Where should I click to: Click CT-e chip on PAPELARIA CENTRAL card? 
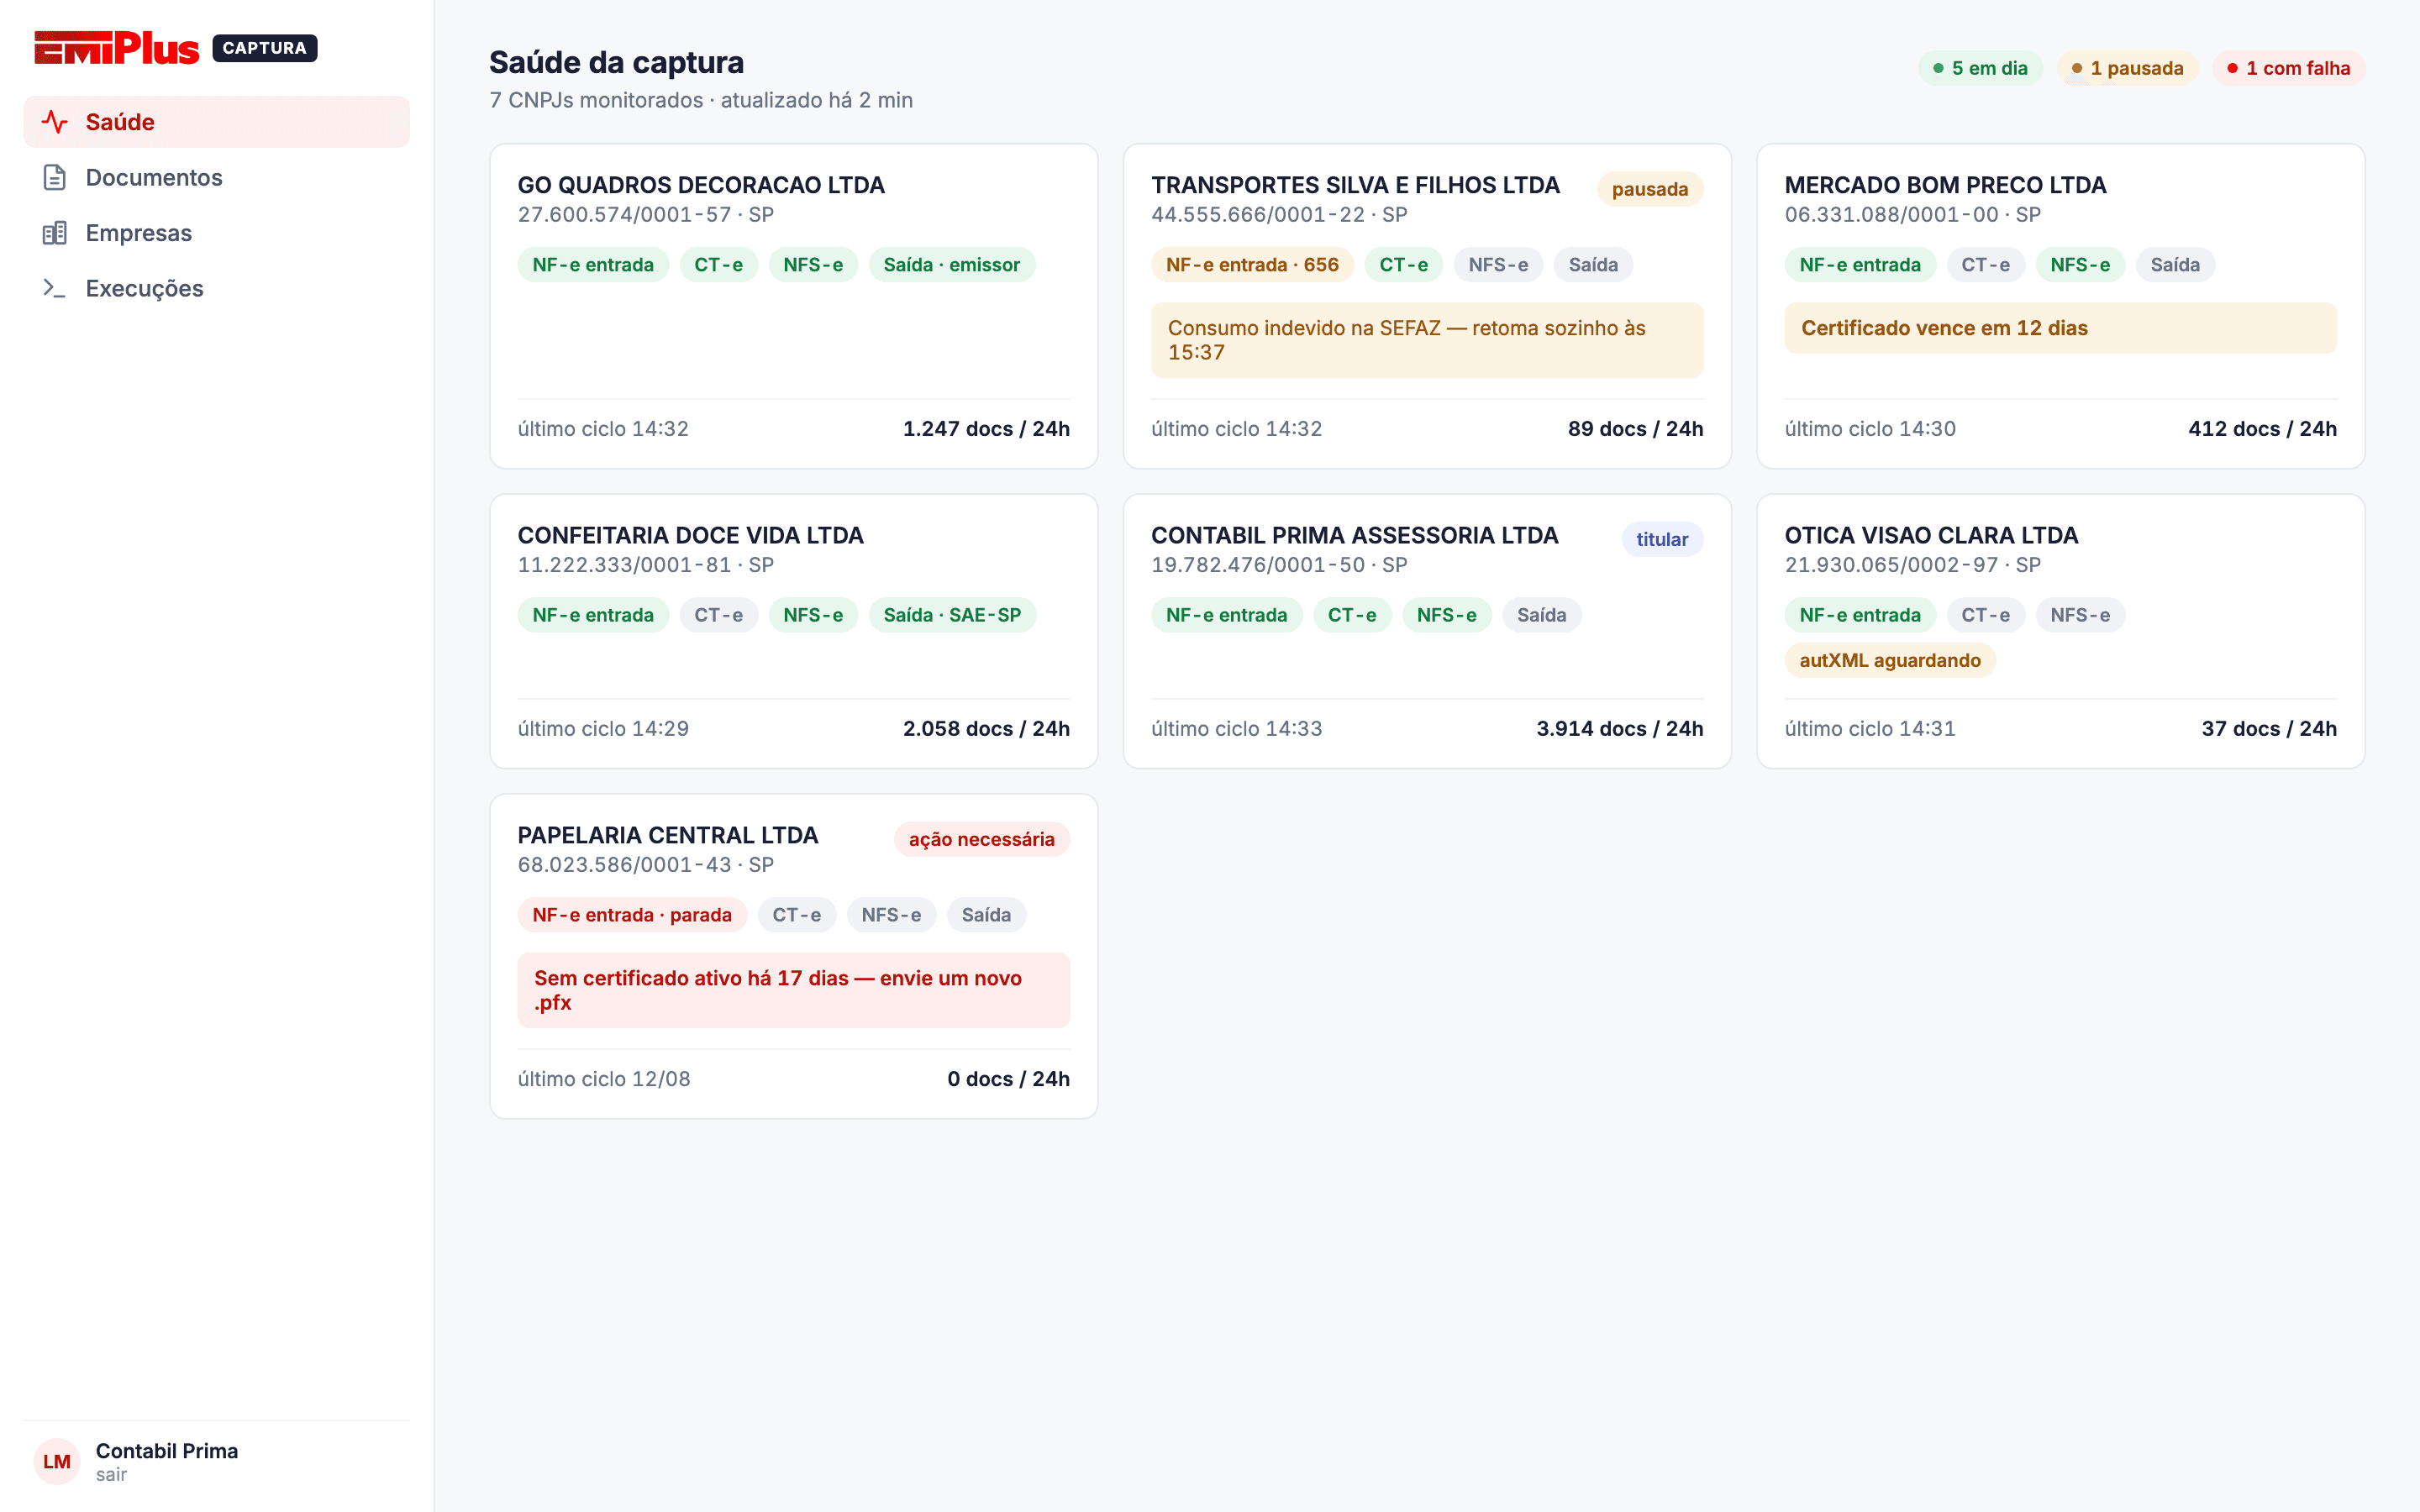pos(796,915)
